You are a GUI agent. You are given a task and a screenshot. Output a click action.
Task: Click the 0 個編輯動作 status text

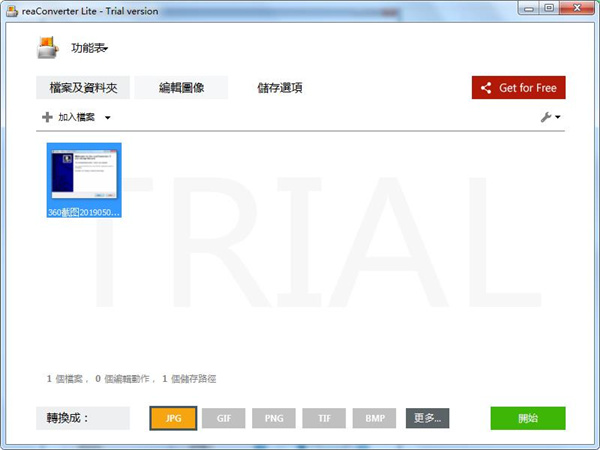pos(122,379)
